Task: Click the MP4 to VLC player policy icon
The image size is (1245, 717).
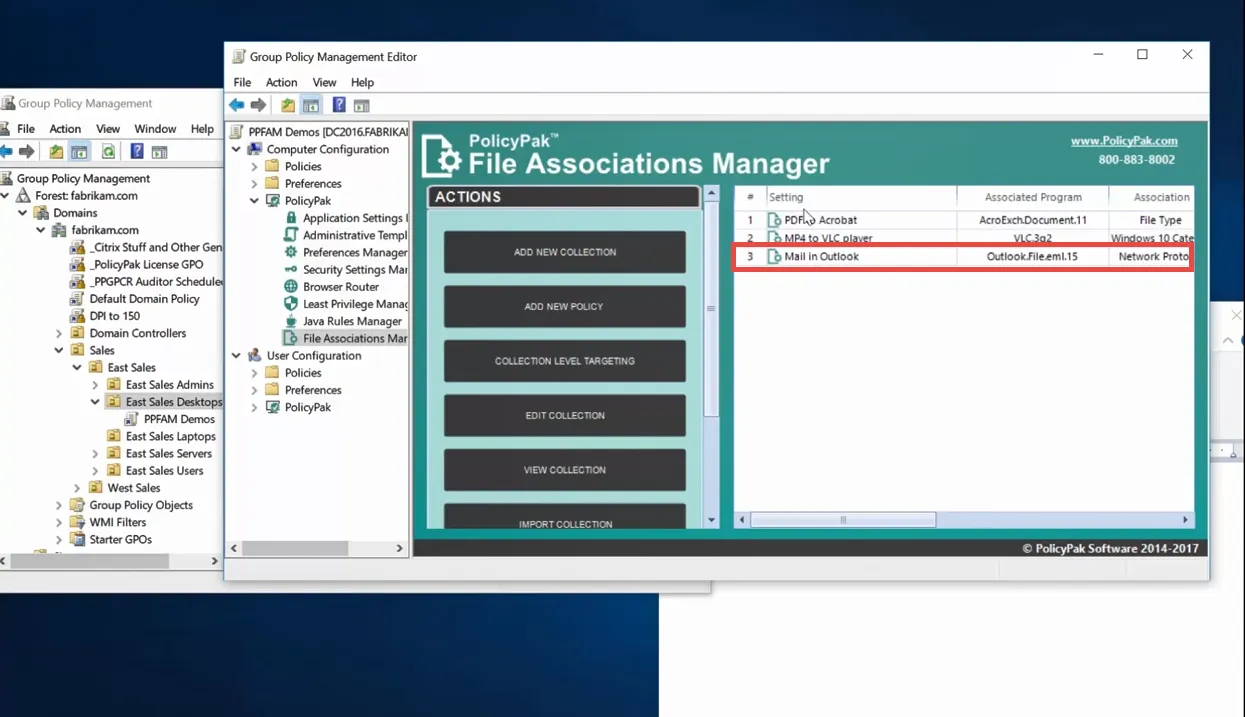Action: pyautogui.click(x=774, y=238)
